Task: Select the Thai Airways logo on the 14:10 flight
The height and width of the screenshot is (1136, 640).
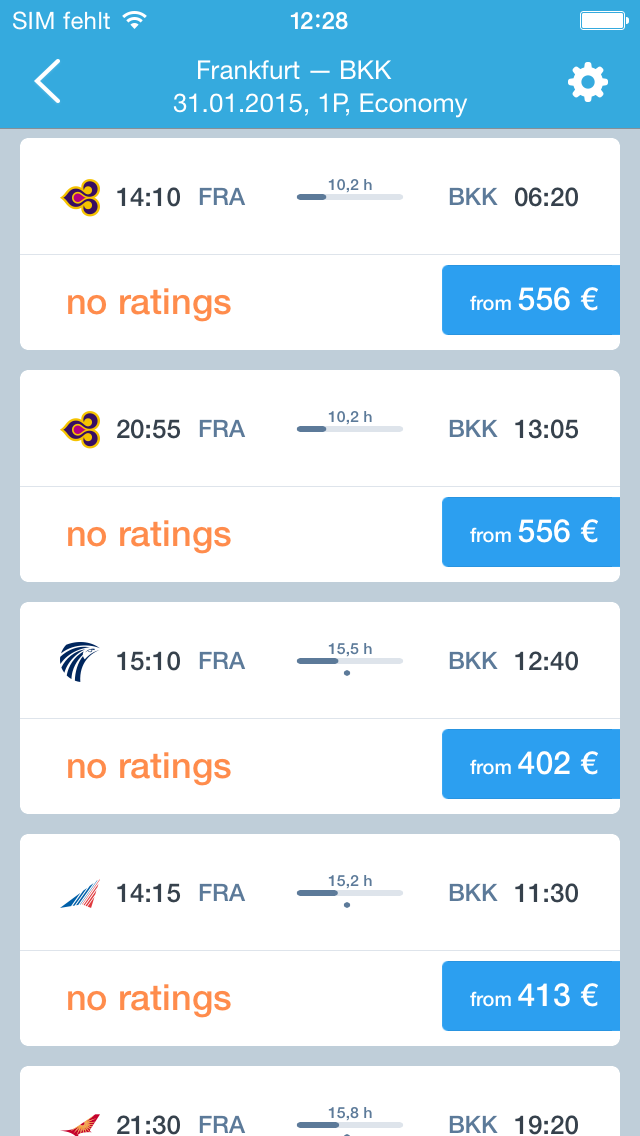Action: pyautogui.click(x=85, y=196)
